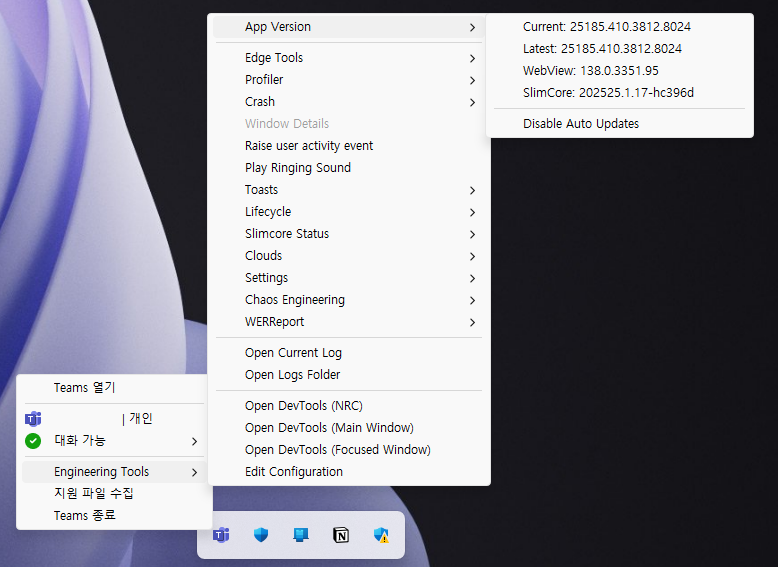Screen dimensions: 778x567
Task: Expand the Toasts submenu chevron
Action: pyautogui.click(x=472, y=190)
